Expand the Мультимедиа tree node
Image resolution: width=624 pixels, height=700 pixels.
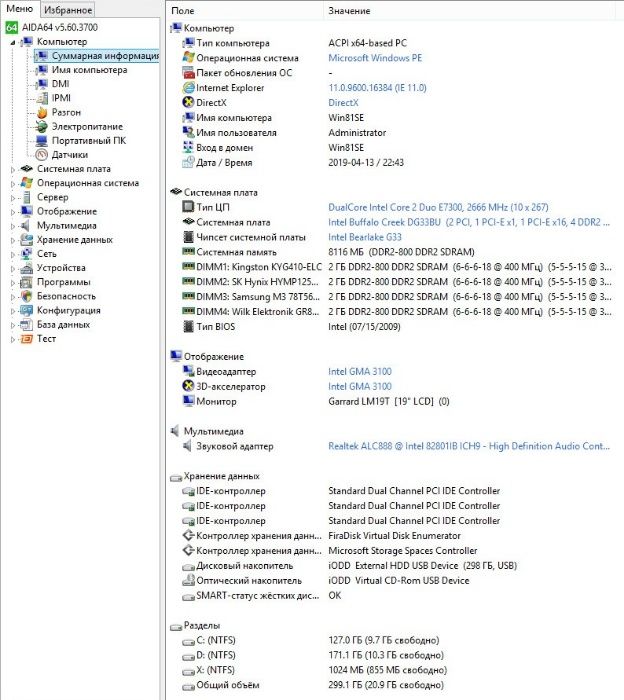point(13,226)
